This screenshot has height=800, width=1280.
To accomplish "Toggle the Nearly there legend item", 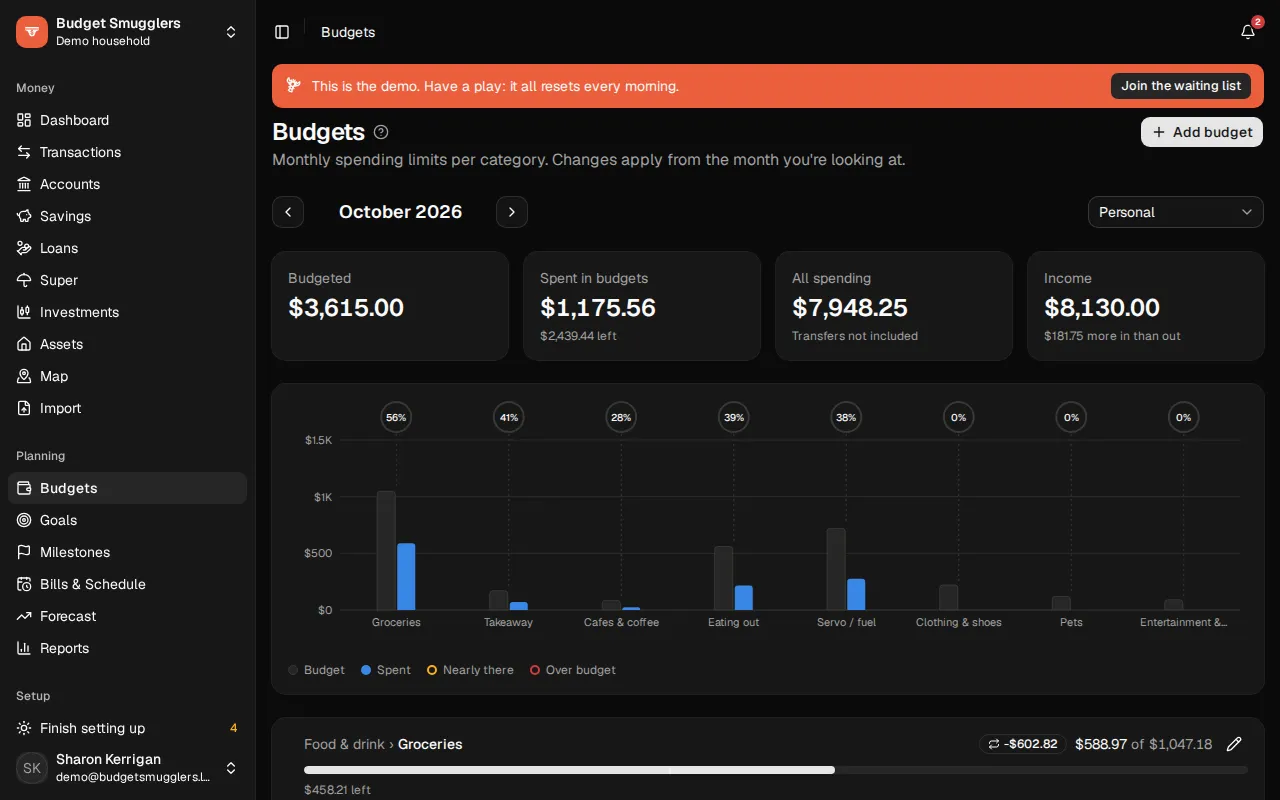I will (470, 670).
